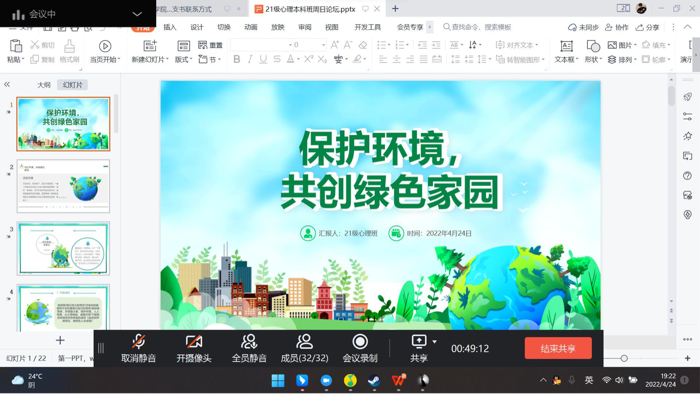
Task: Open the members list 成员(32/32)
Action: click(x=304, y=348)
